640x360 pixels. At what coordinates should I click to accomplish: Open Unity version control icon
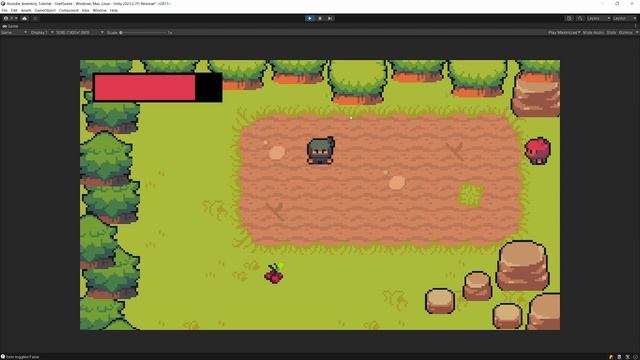coord(35,18)
